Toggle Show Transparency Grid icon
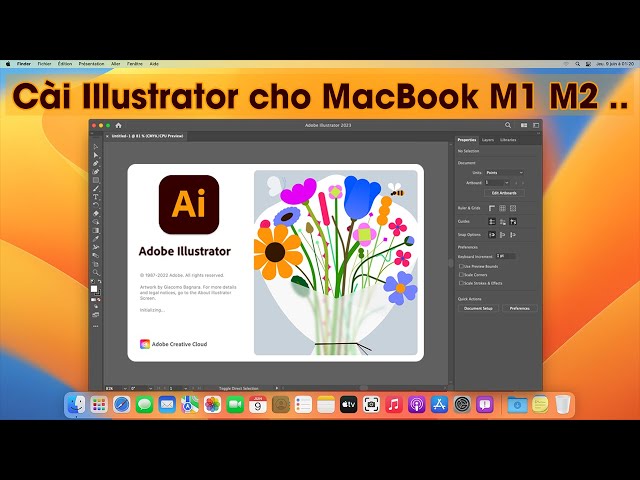Image resolution: width=640 pixels, height=480 pixels. tap(513, 208)
